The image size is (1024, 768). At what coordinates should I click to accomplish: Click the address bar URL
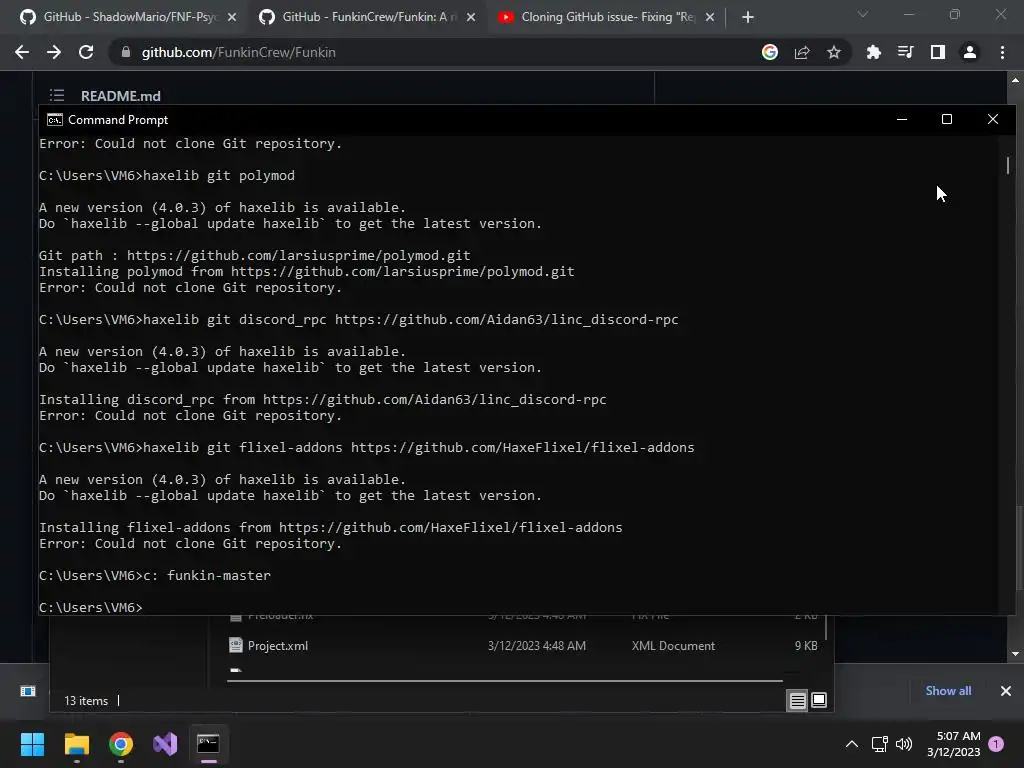[x=238, y=52]
